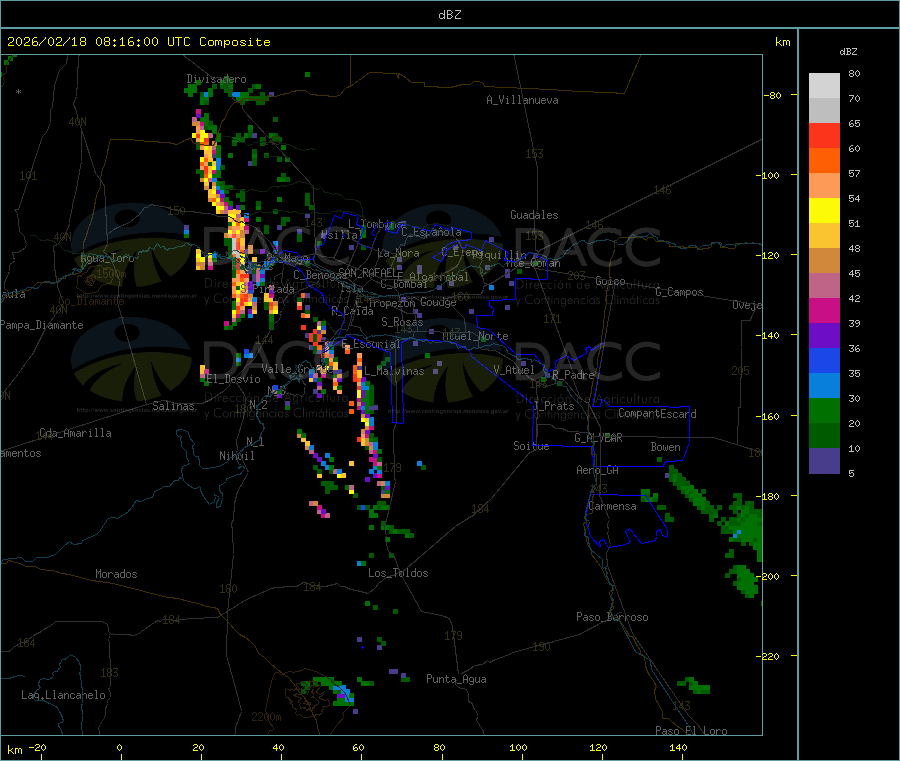Click the Paso_Barroso map label
900x761 pixels.
click(612, 617)
